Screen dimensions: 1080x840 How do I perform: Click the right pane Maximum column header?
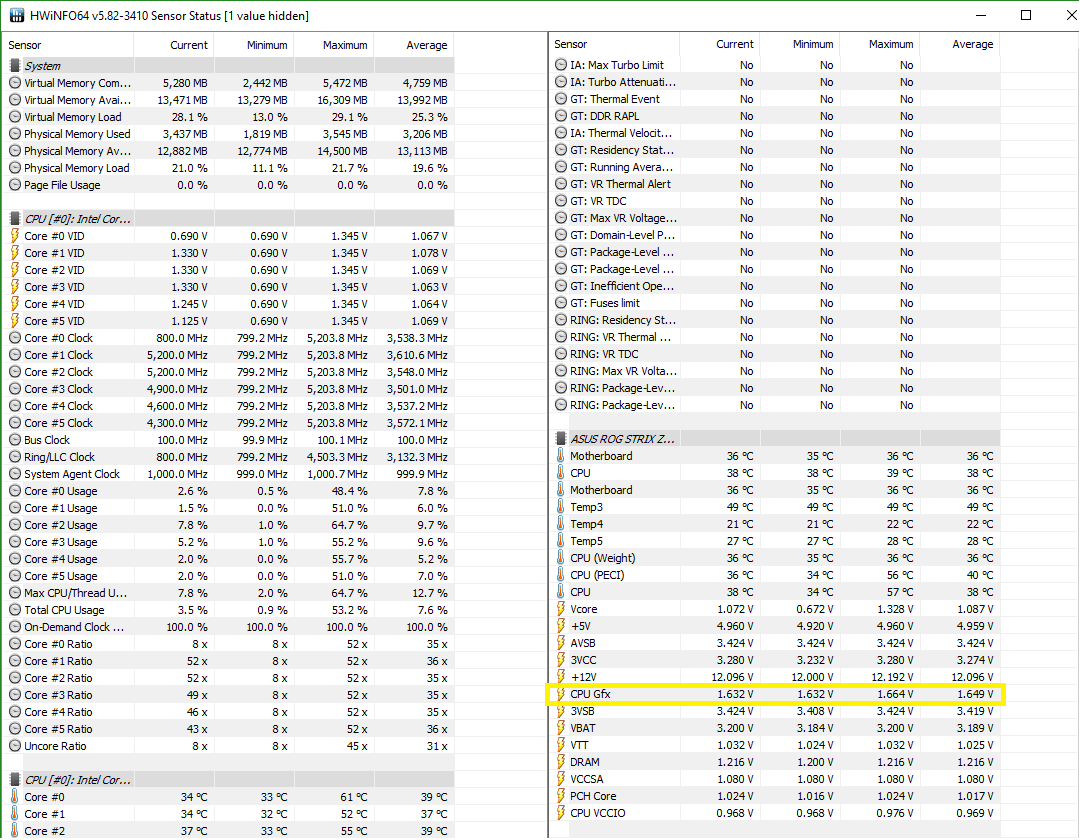[x=880, y=44]
